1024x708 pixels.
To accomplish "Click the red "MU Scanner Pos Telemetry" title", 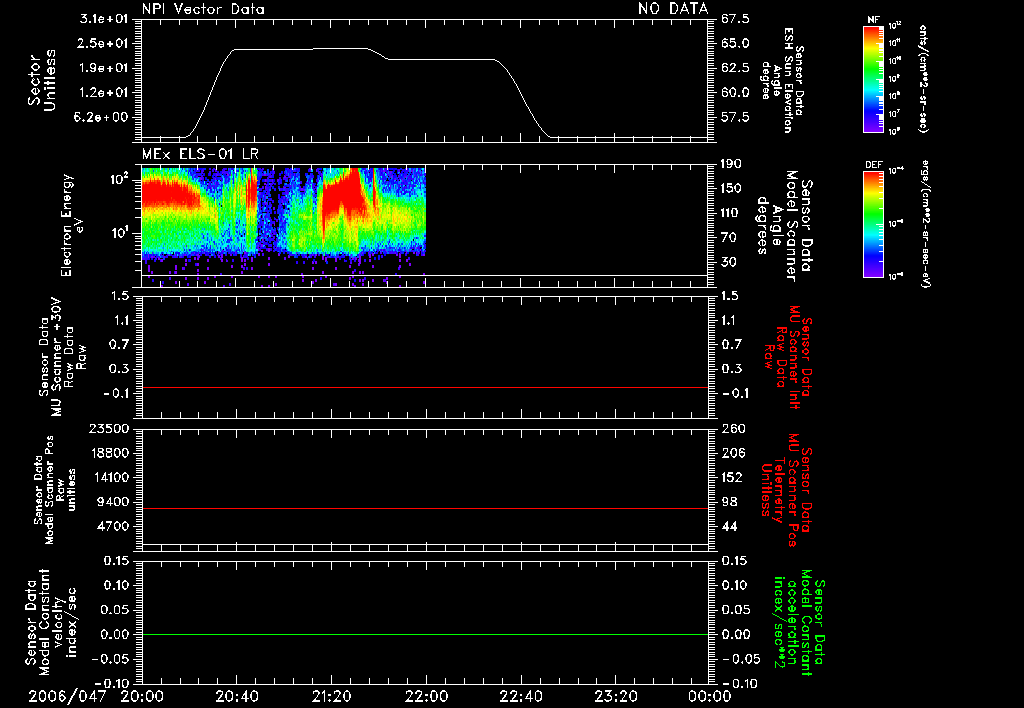I will (786, 490).
